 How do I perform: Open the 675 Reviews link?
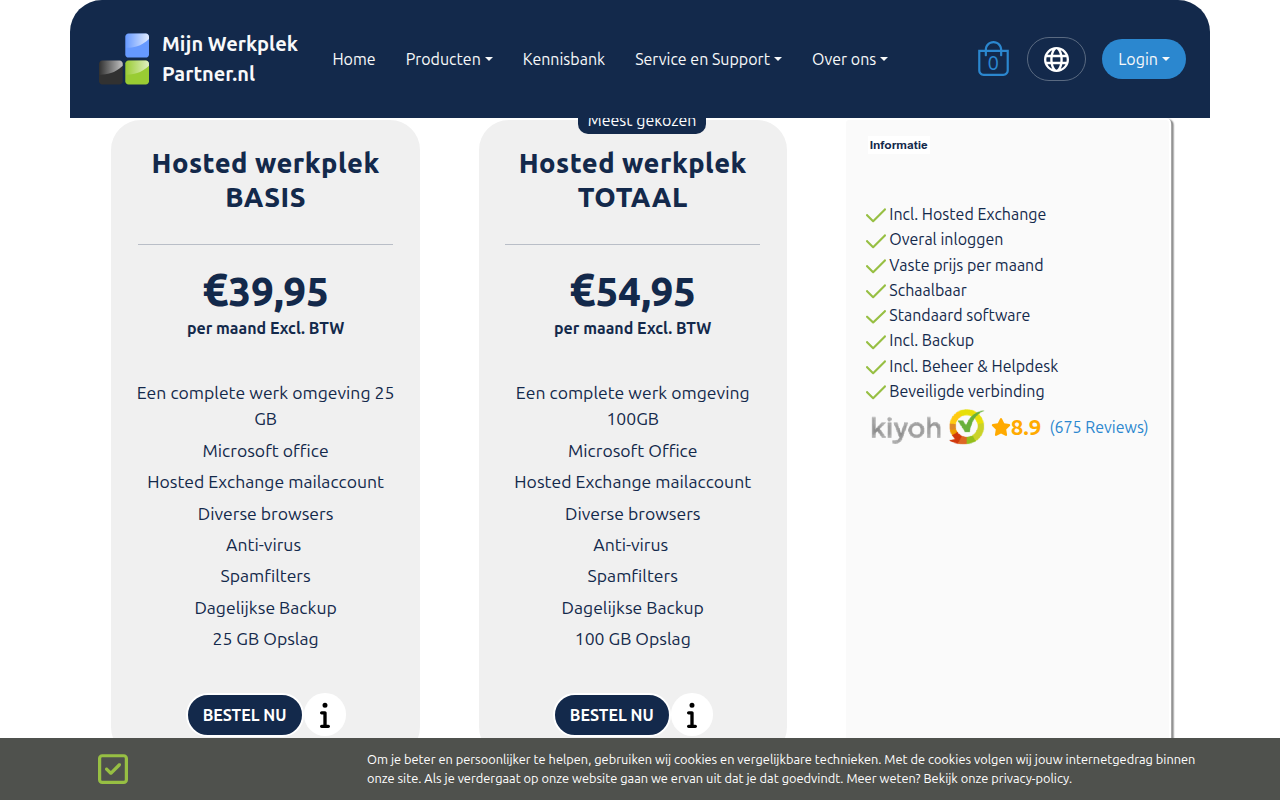pos(1099,427)
